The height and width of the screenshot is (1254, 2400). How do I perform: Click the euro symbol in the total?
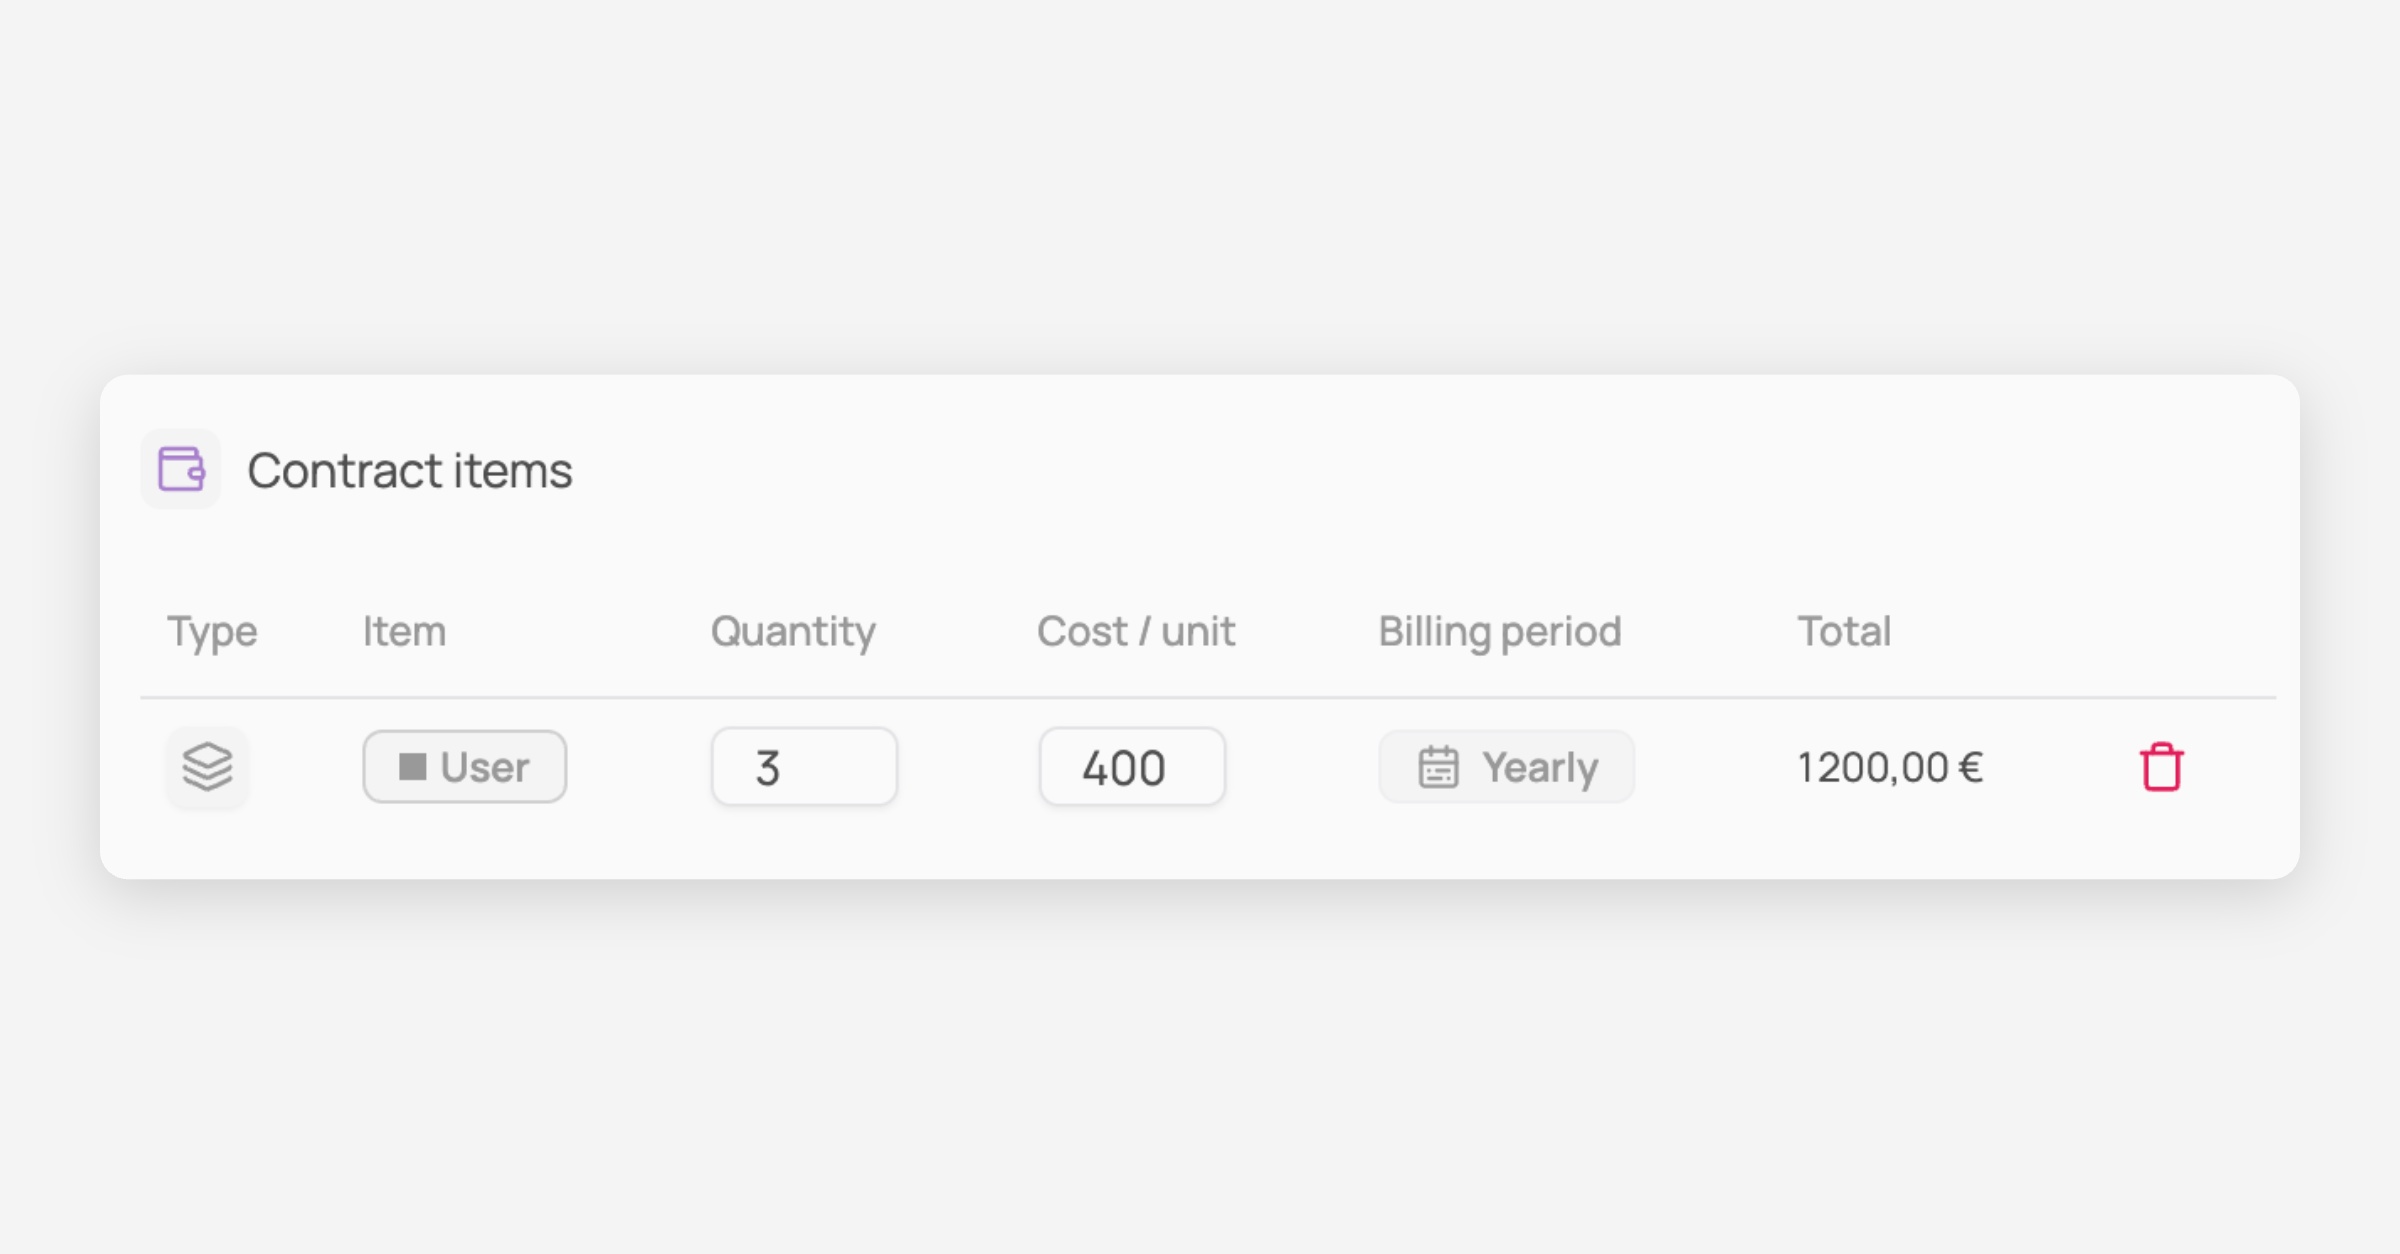[x=1970, y=768]
